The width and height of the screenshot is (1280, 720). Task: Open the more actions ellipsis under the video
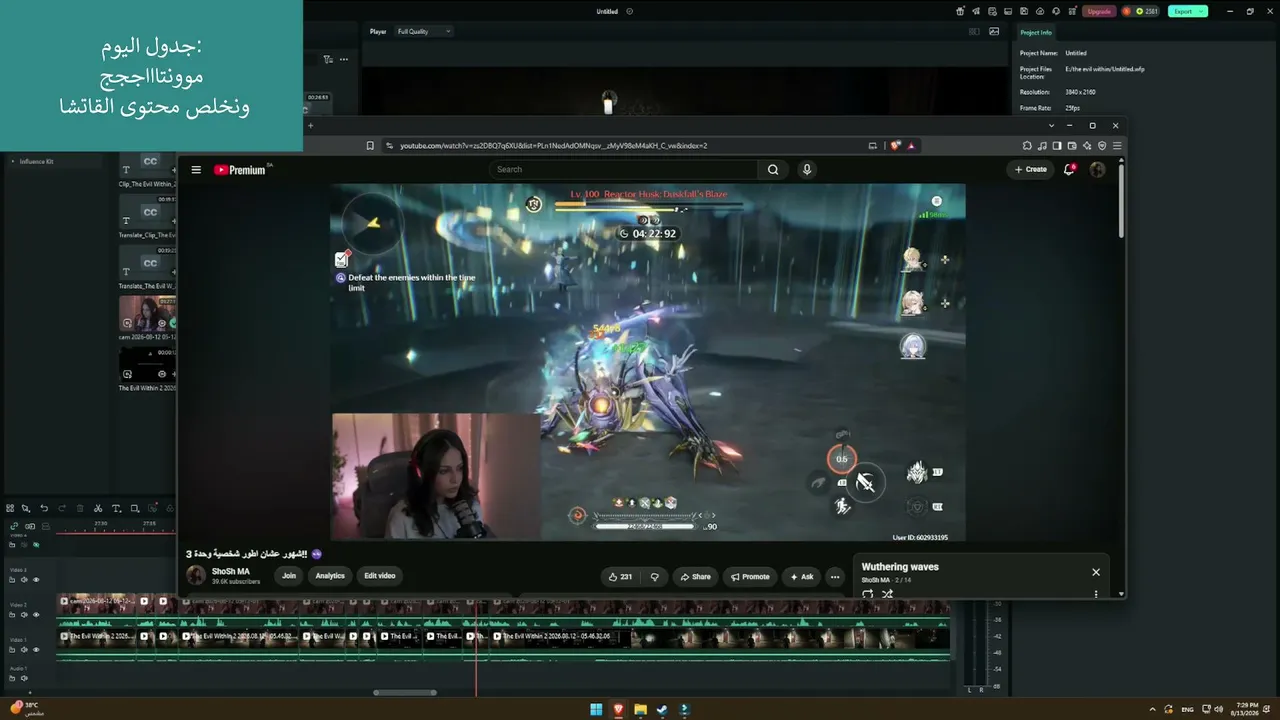click(835, 577)
